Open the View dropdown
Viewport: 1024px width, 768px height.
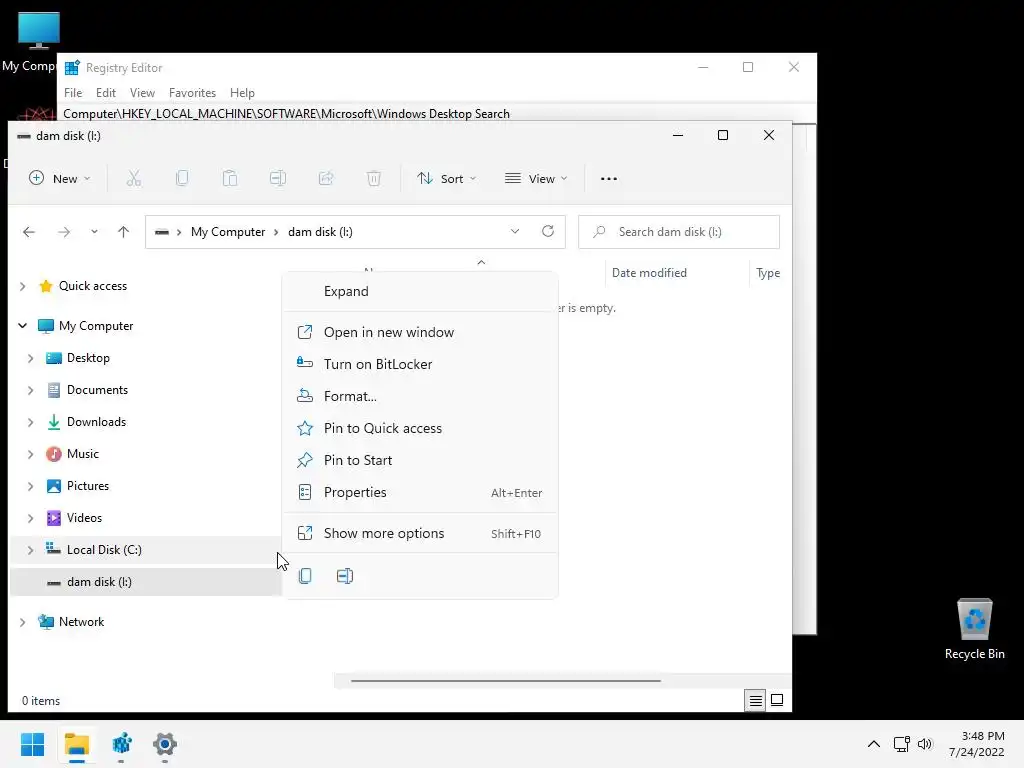[x=536, y=178]
